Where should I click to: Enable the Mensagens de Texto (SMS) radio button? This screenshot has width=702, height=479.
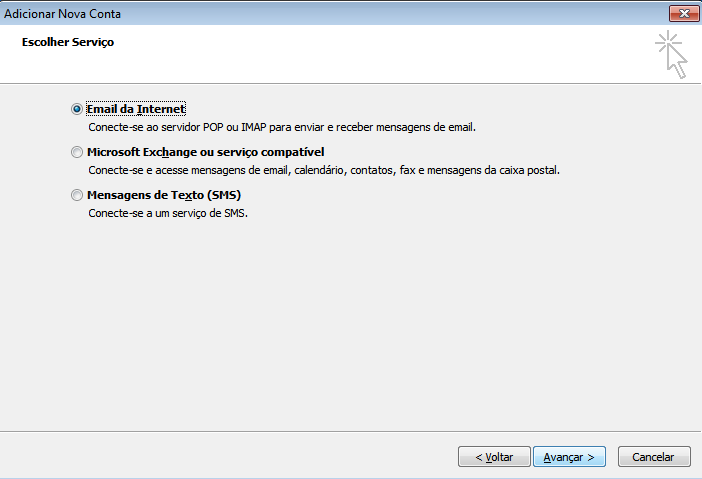coord(77,195)
